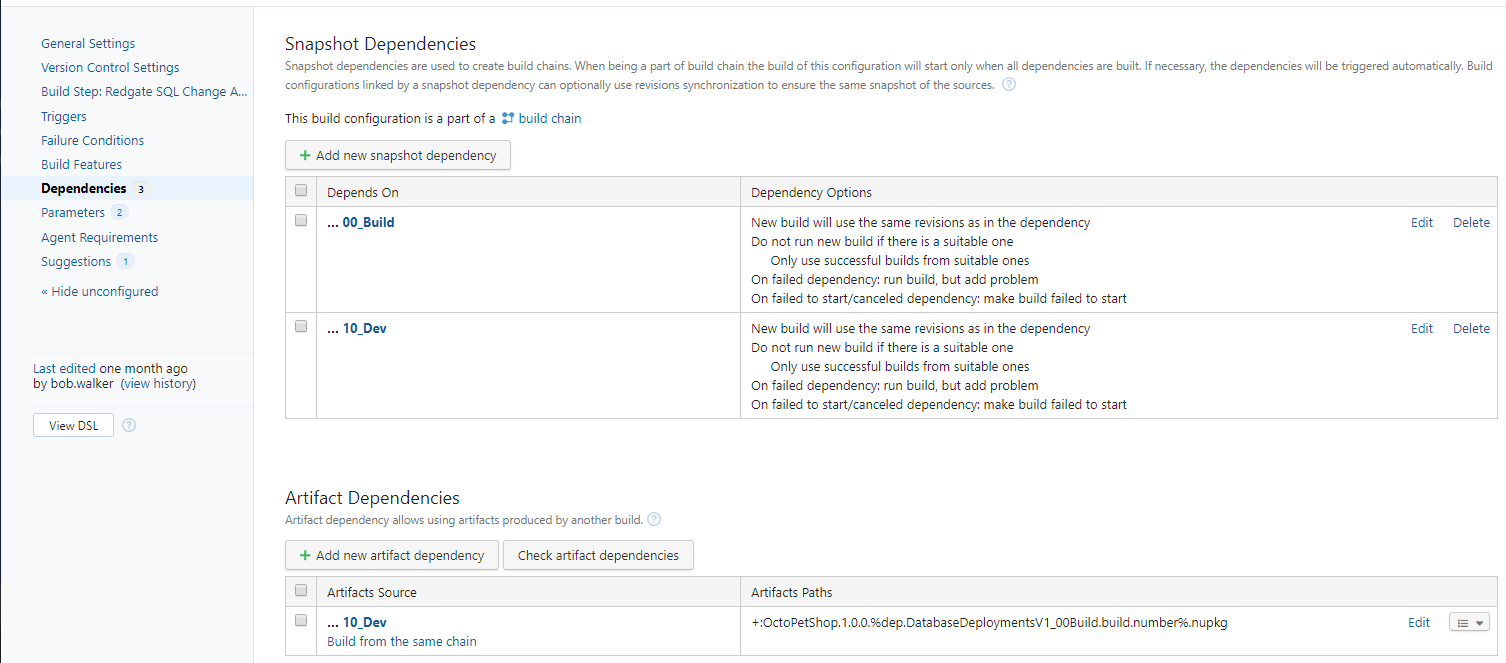Open the Parameters section
The image size is (1506, 663).
73,213
